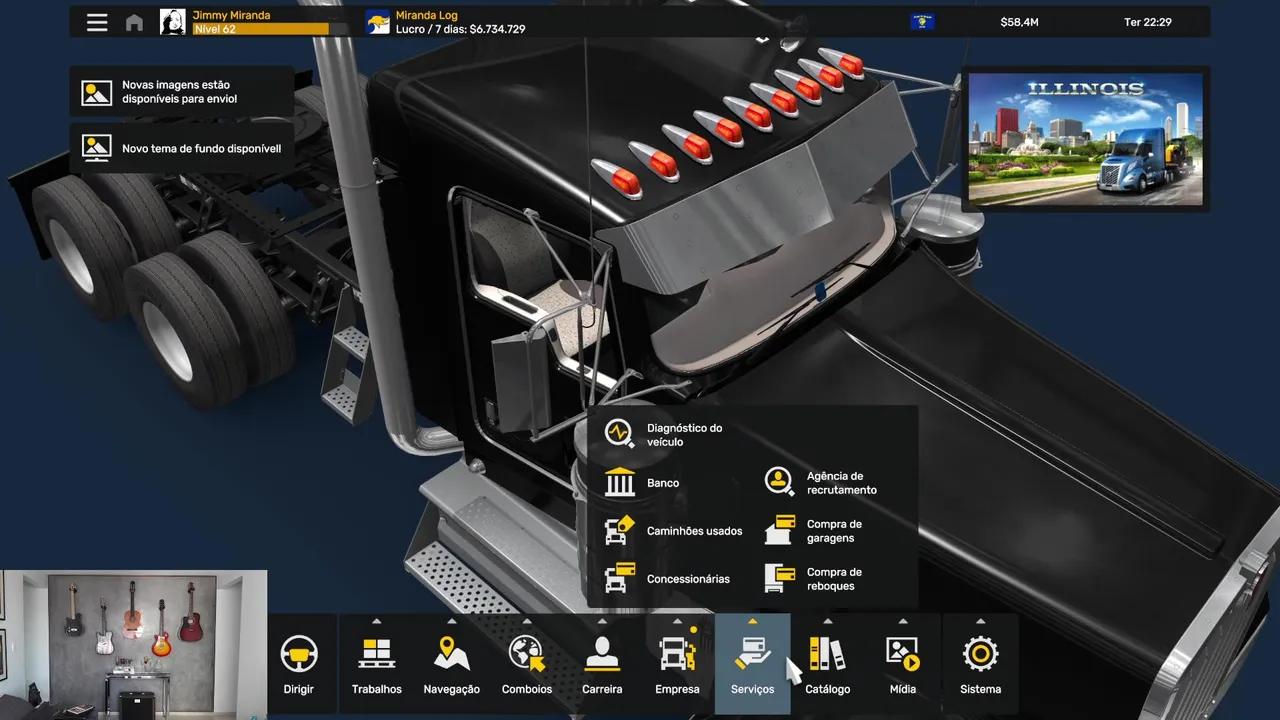The height and width of the screenshot is (720, 1280).
Task: Open the Carreira menu tab
Action: tap(602, 664)
